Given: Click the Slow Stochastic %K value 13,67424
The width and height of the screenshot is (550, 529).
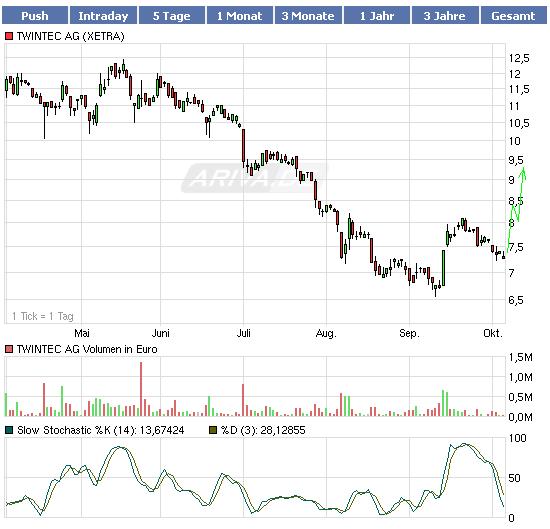Looking at the screenshot, I should (x=162, y=430).
